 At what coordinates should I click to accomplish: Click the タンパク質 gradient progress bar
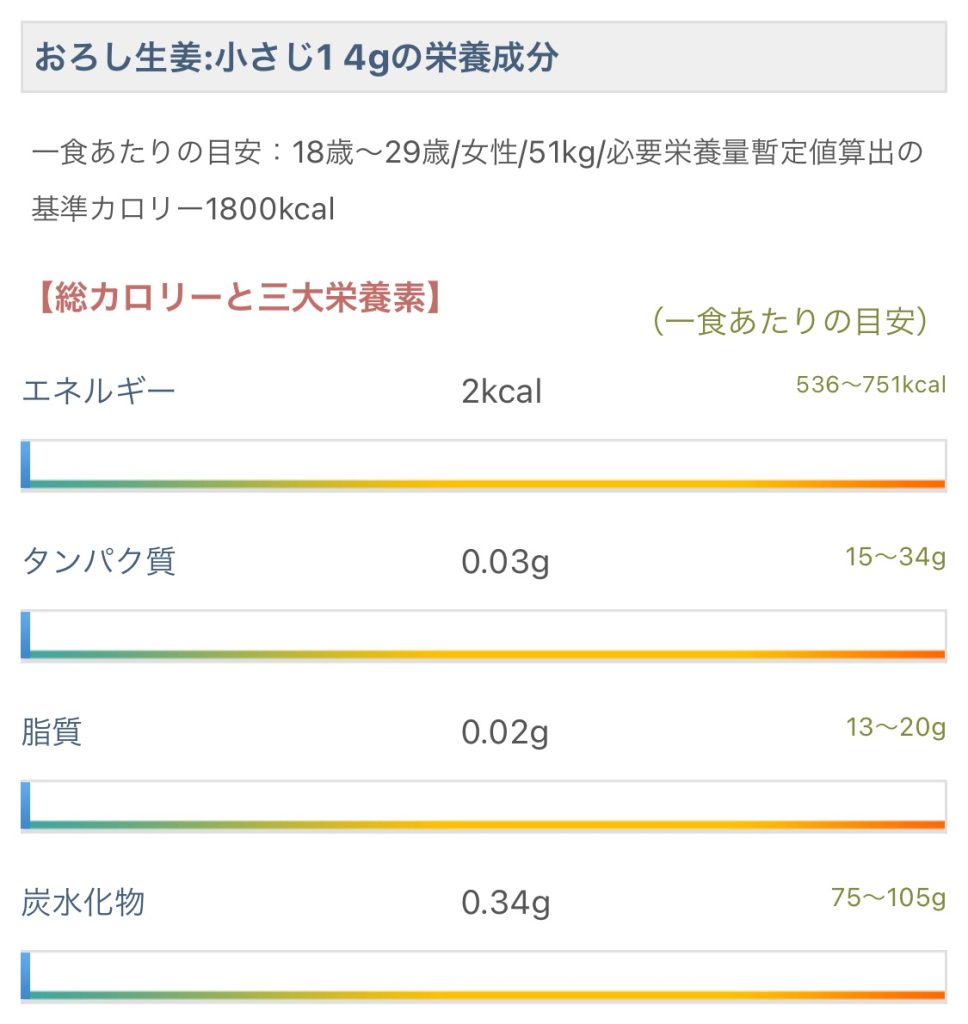[x=483, y=635]
